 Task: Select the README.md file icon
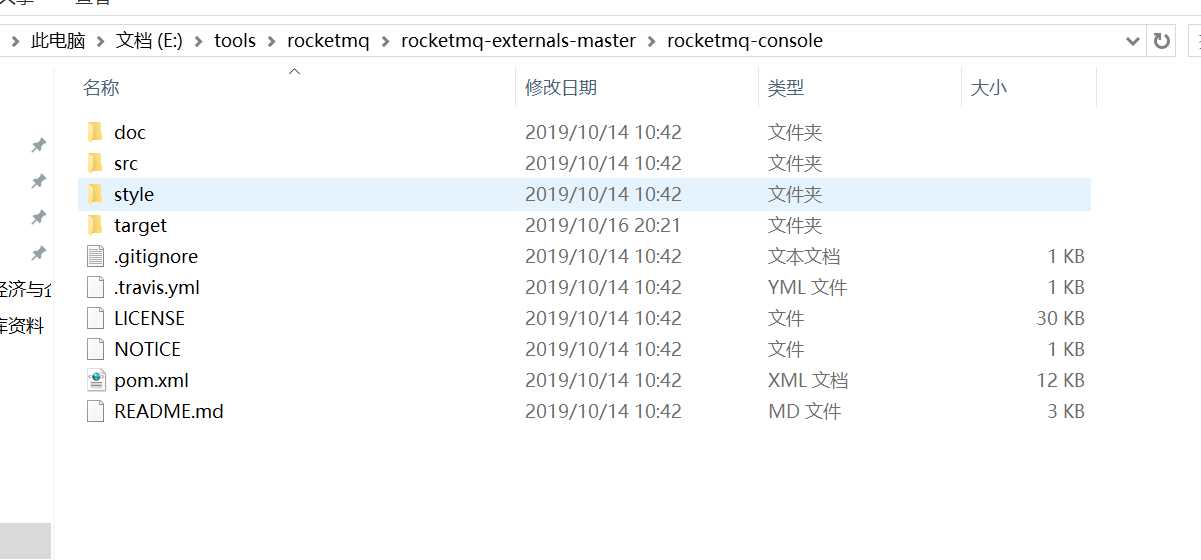[95, 411]
